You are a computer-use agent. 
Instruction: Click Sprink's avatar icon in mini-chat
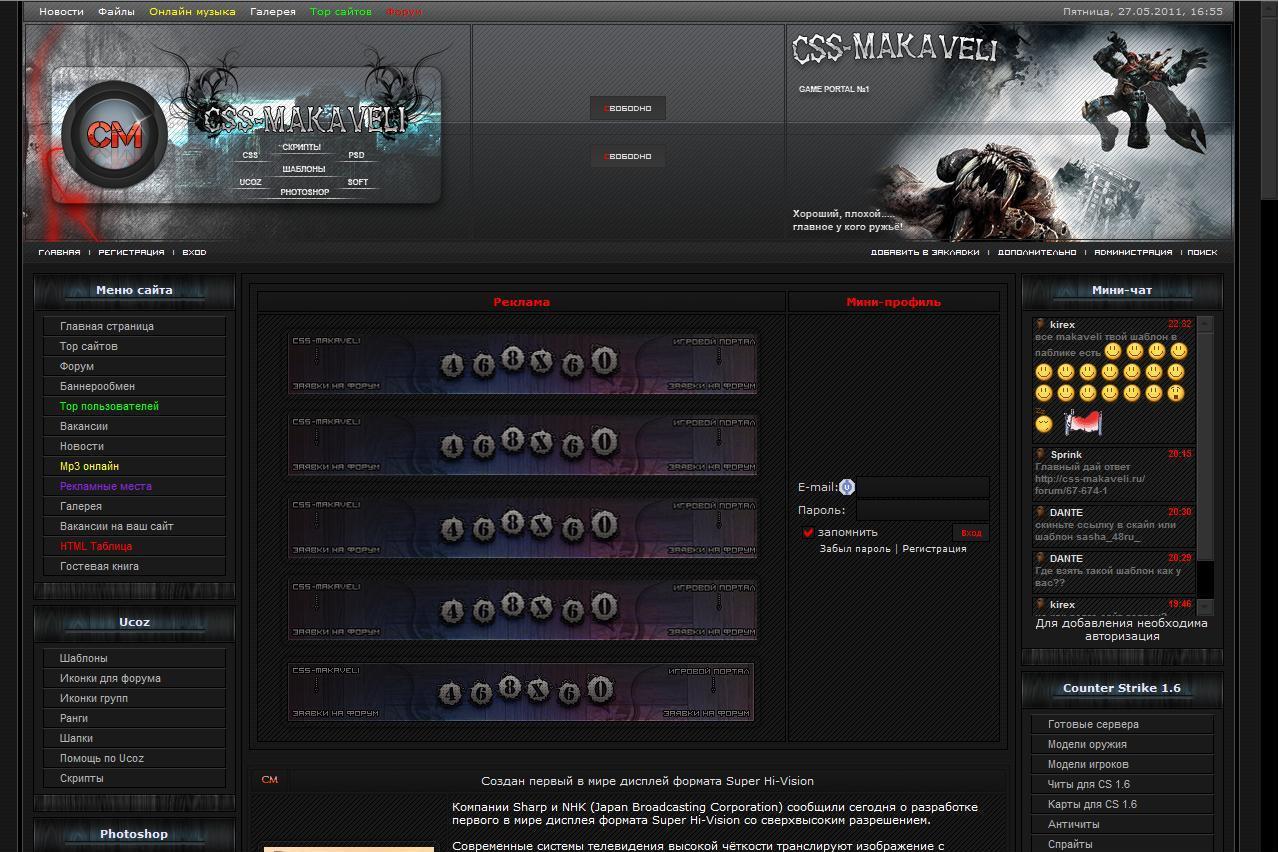1040,454
